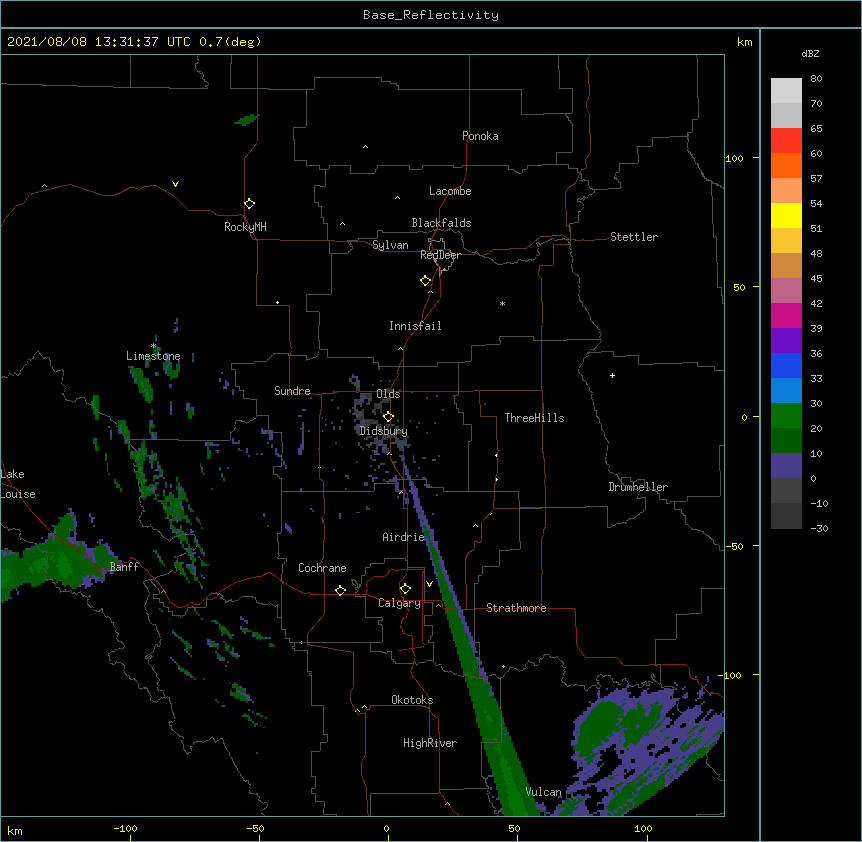Click the RedDeer city label
The image size is (862, 842).
coord(440,255)
